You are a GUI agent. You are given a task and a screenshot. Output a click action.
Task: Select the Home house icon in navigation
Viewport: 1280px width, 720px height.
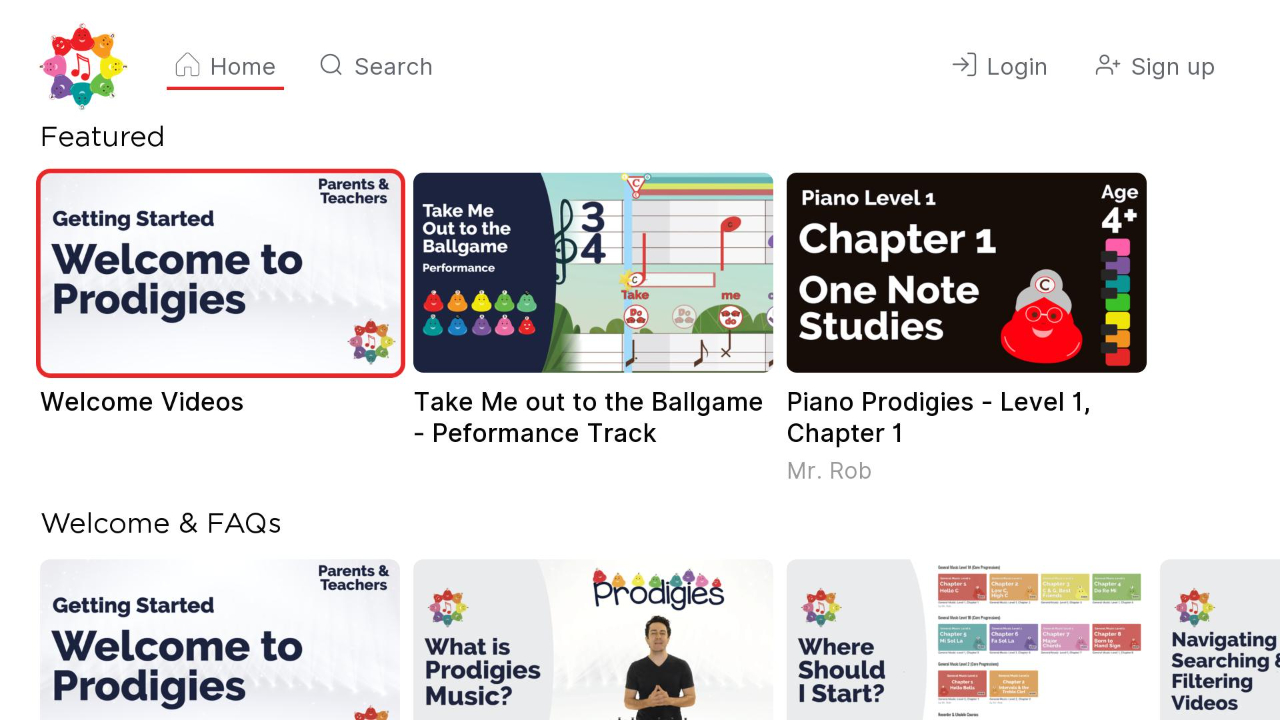pos(187,64)
